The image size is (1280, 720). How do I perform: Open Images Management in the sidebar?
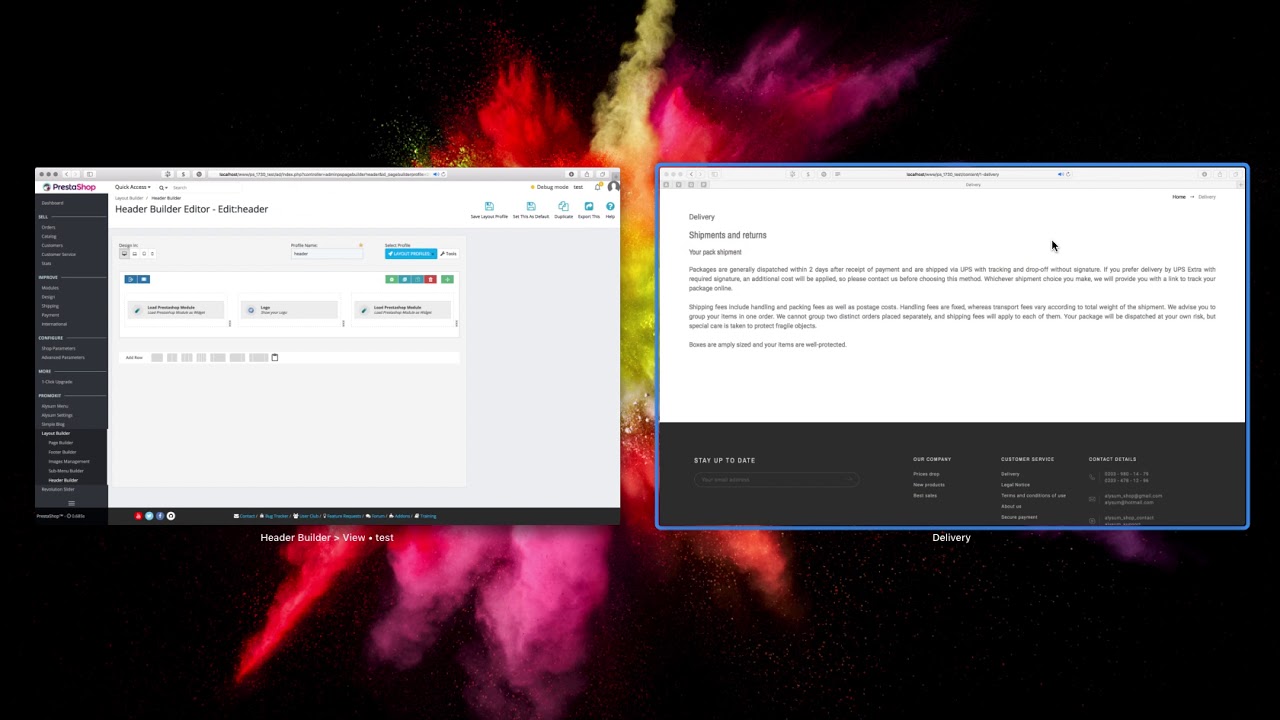coord(68,461)
